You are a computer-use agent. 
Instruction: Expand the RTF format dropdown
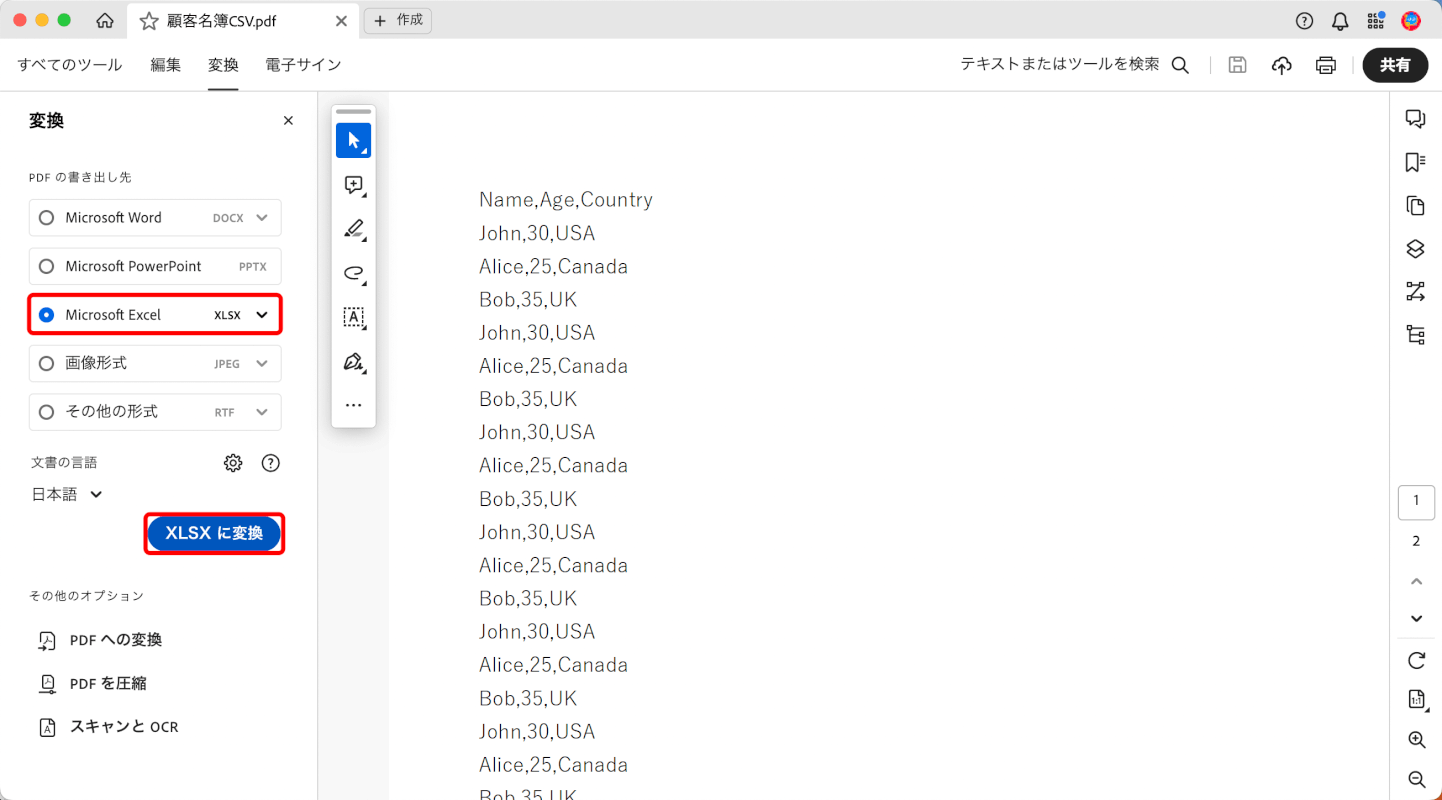coord(262,412)
